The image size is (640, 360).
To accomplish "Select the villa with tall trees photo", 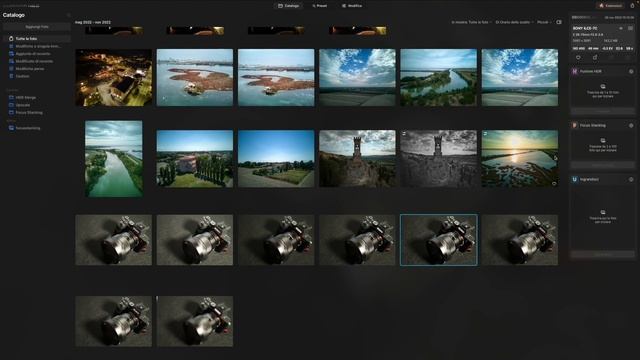I will (x=195, y=159).
